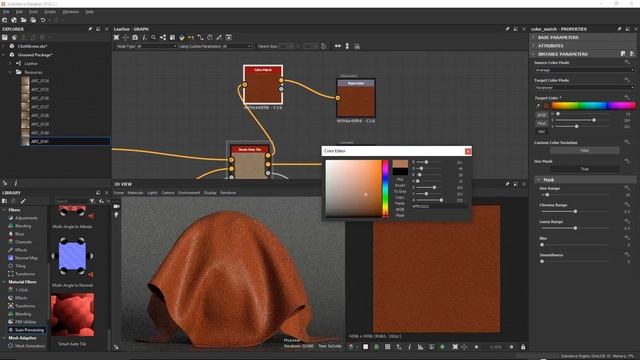Screen dimensions: 640x360
Task: Open the Materials menu in 3D View
Action: (x=135, y=193)
